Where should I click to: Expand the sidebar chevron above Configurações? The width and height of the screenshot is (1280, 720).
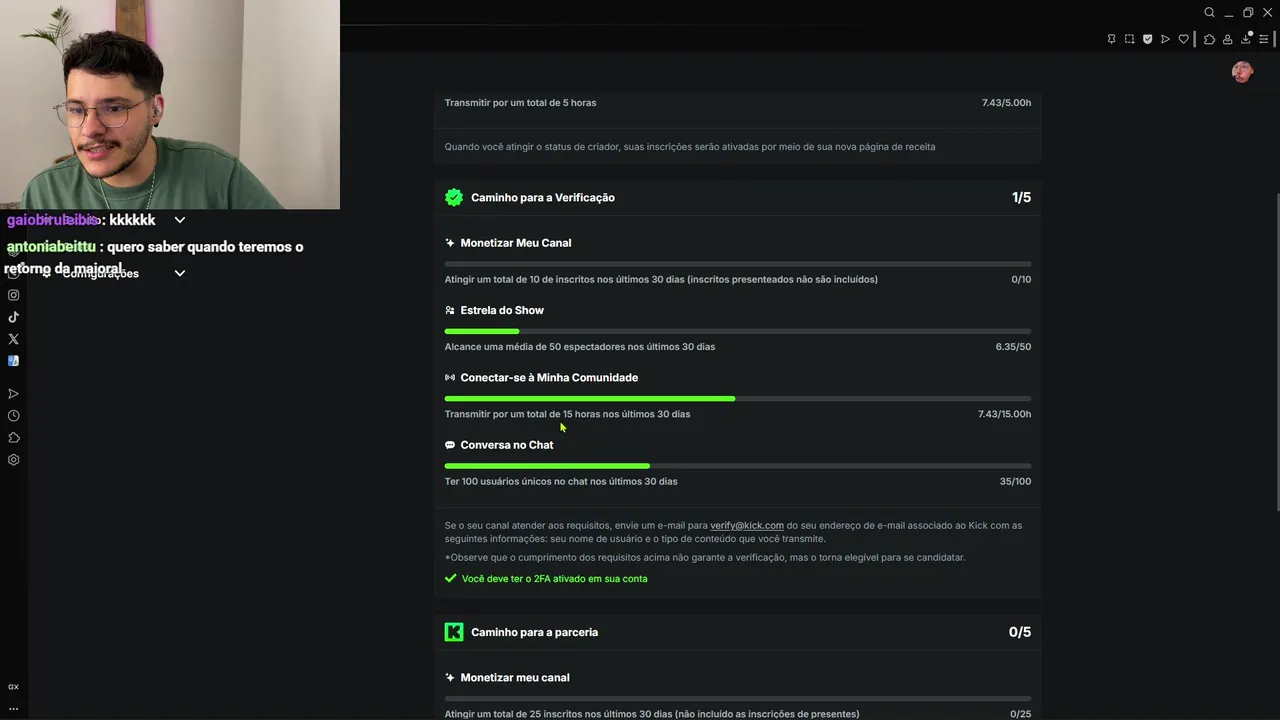pyautogui.click(x=180, y=220)
